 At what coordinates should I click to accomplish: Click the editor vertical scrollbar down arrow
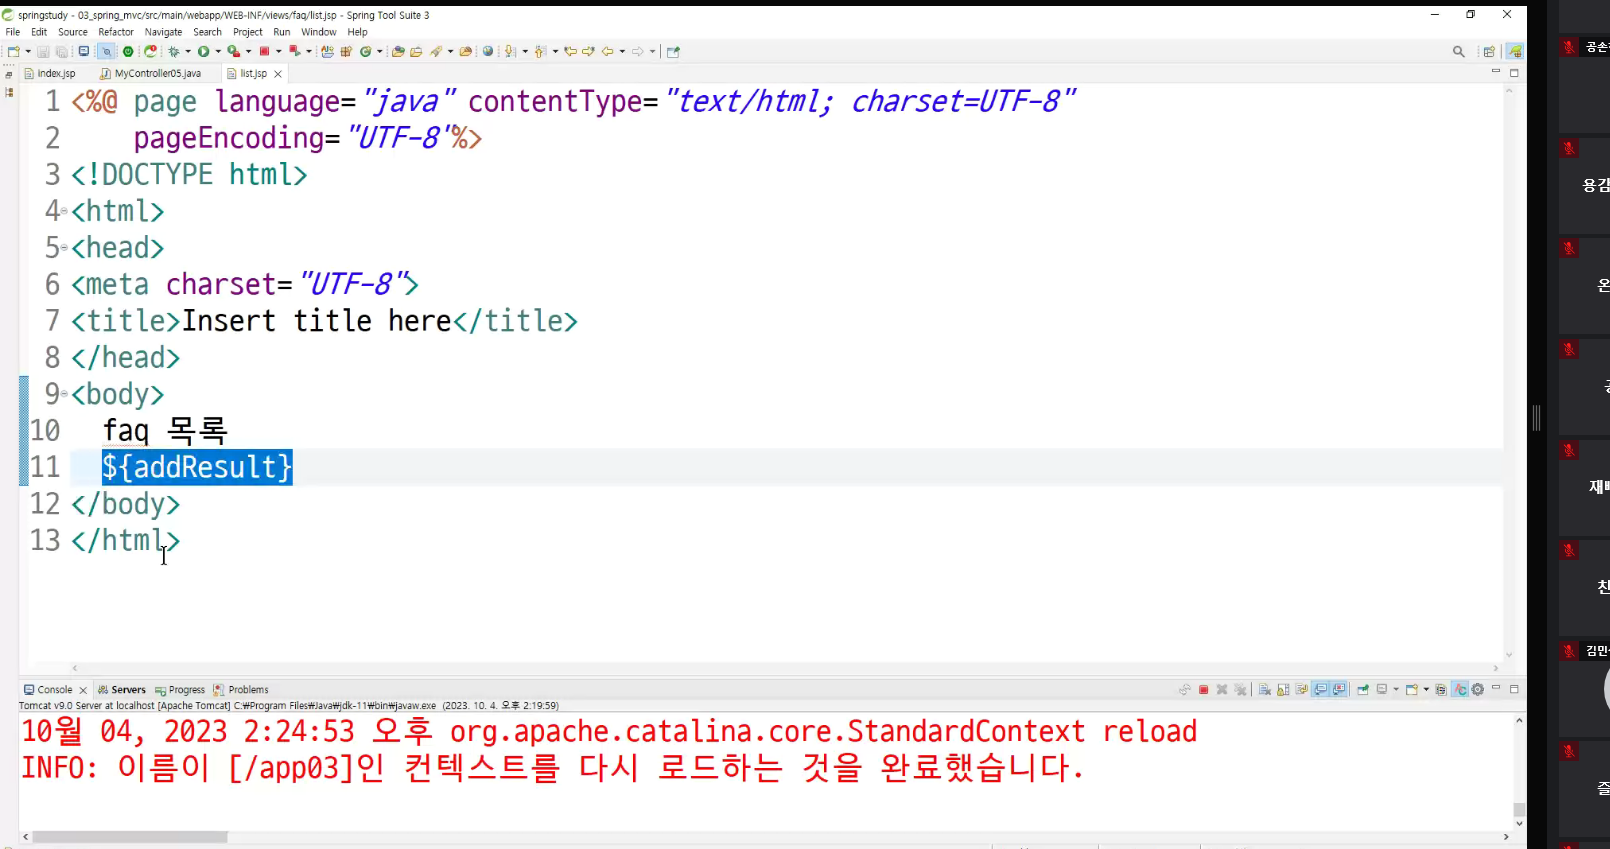pyautogui.click(x=1509, y=655)
